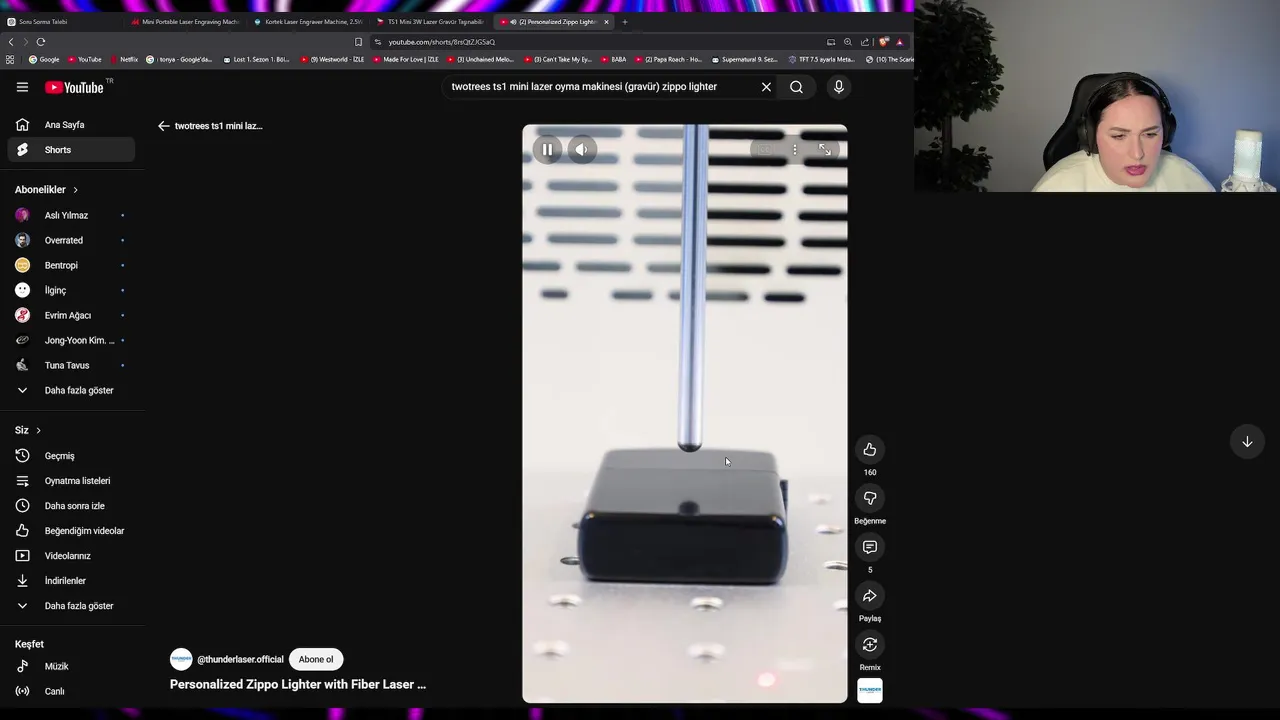Expand the Abonelikler section arrow
The width and height of the screenshot is (1280, 720).
click(x=75, y=190)
